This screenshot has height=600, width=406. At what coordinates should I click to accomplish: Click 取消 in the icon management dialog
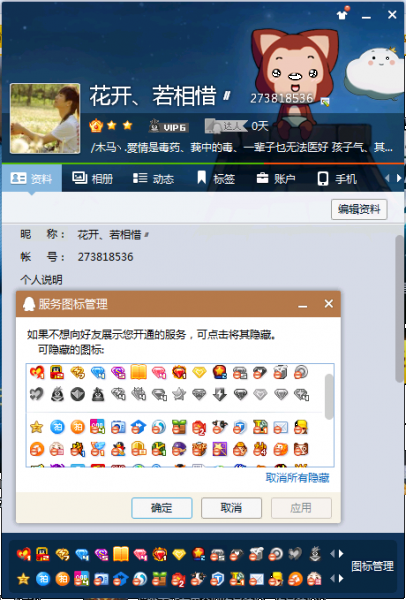click(232, 508)
